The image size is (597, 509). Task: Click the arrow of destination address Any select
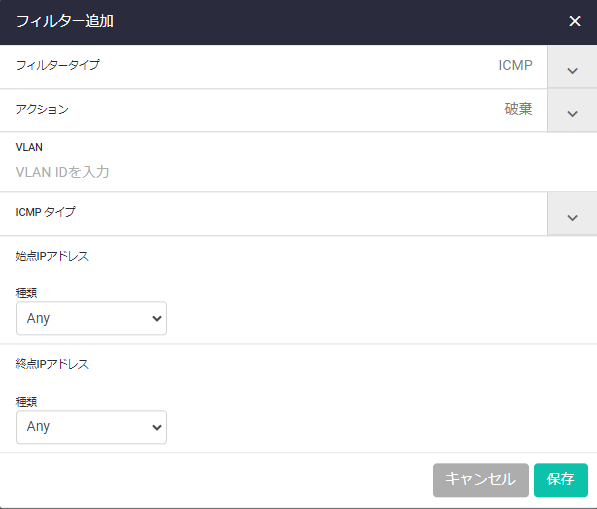coord(156,428)
